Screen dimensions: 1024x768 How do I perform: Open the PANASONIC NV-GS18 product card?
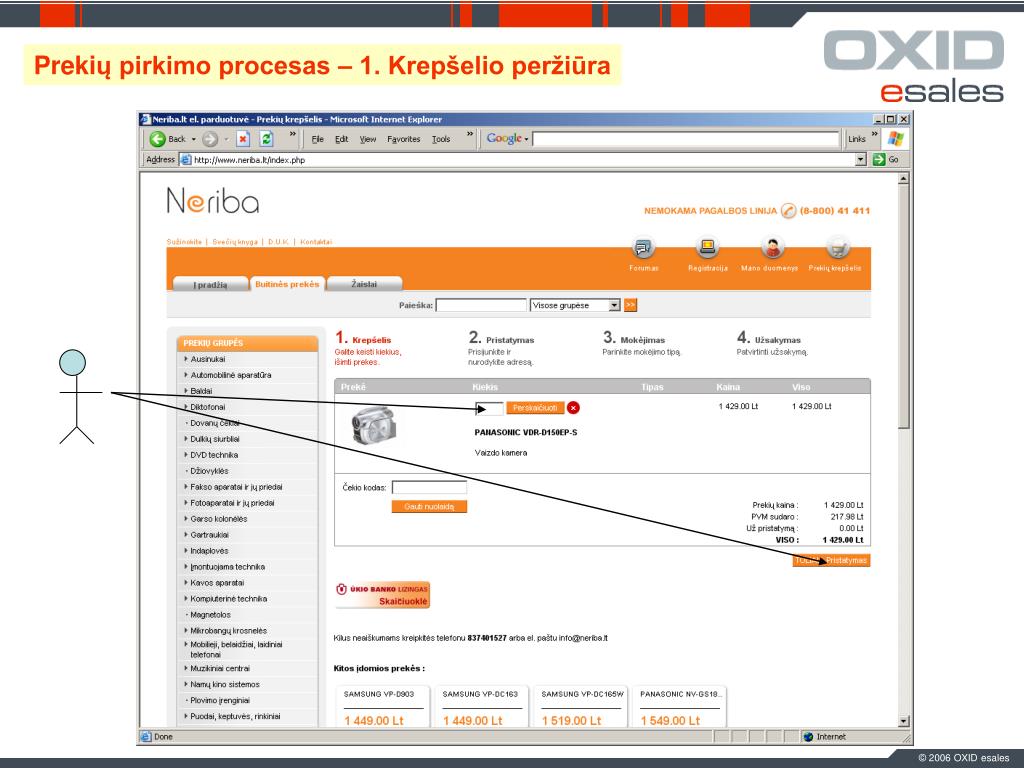pos(679,706)
